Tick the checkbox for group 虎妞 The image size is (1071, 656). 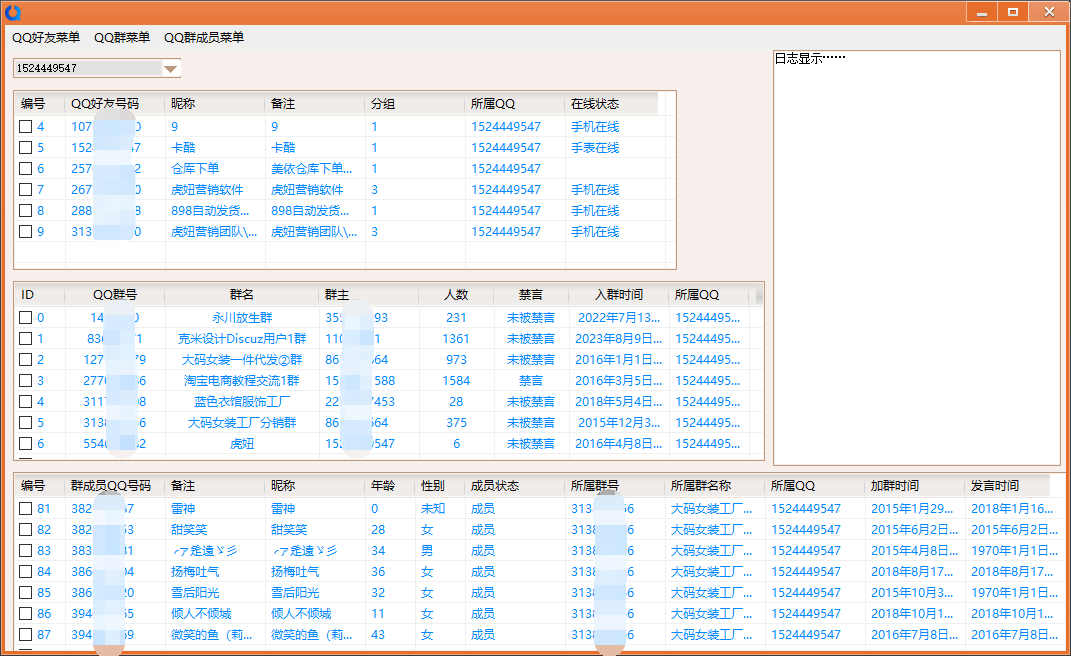click(x=25, y=443)
